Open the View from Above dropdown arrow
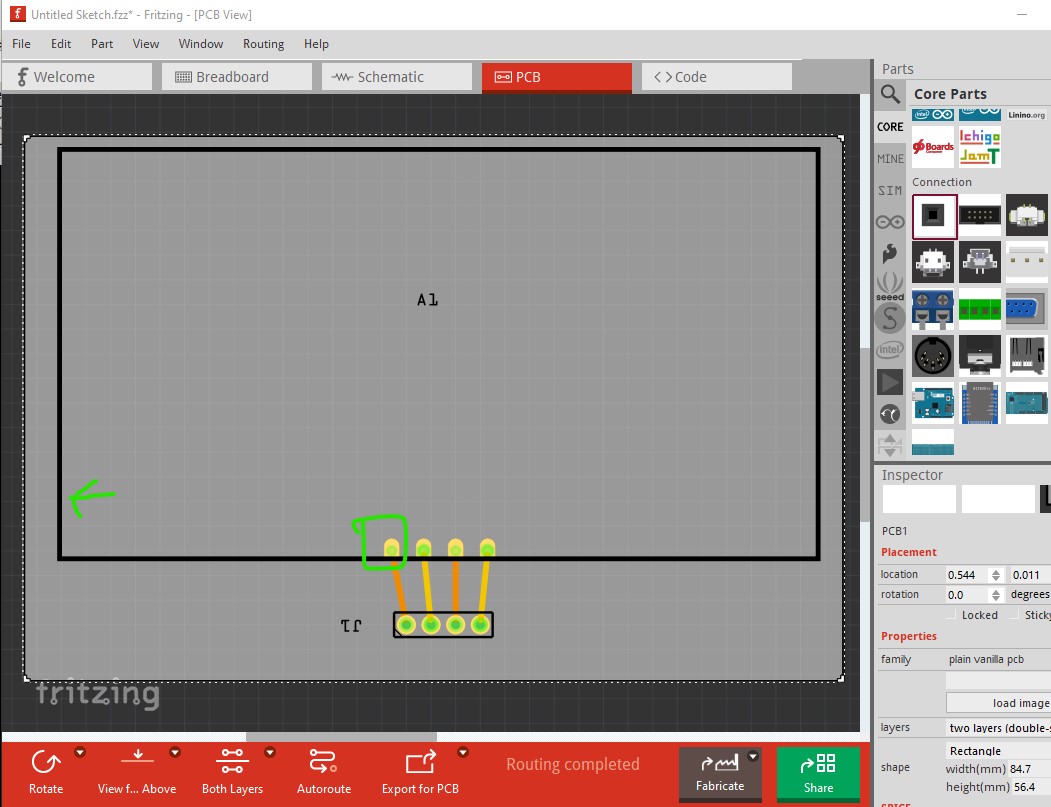This screenshot has width=1051, height=807. click(175, 752)
